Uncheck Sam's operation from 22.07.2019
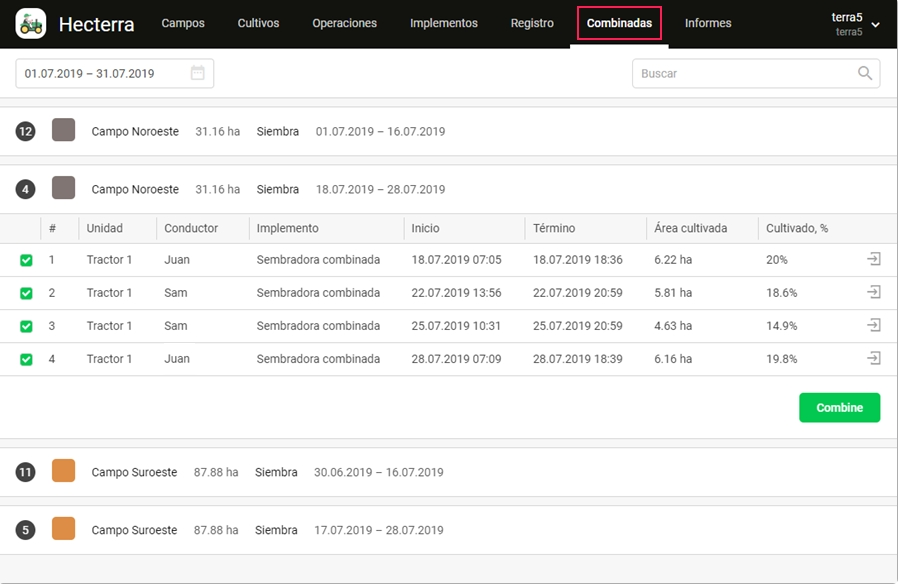Screen dimensions: 898x584 click(x=26, y=292)
